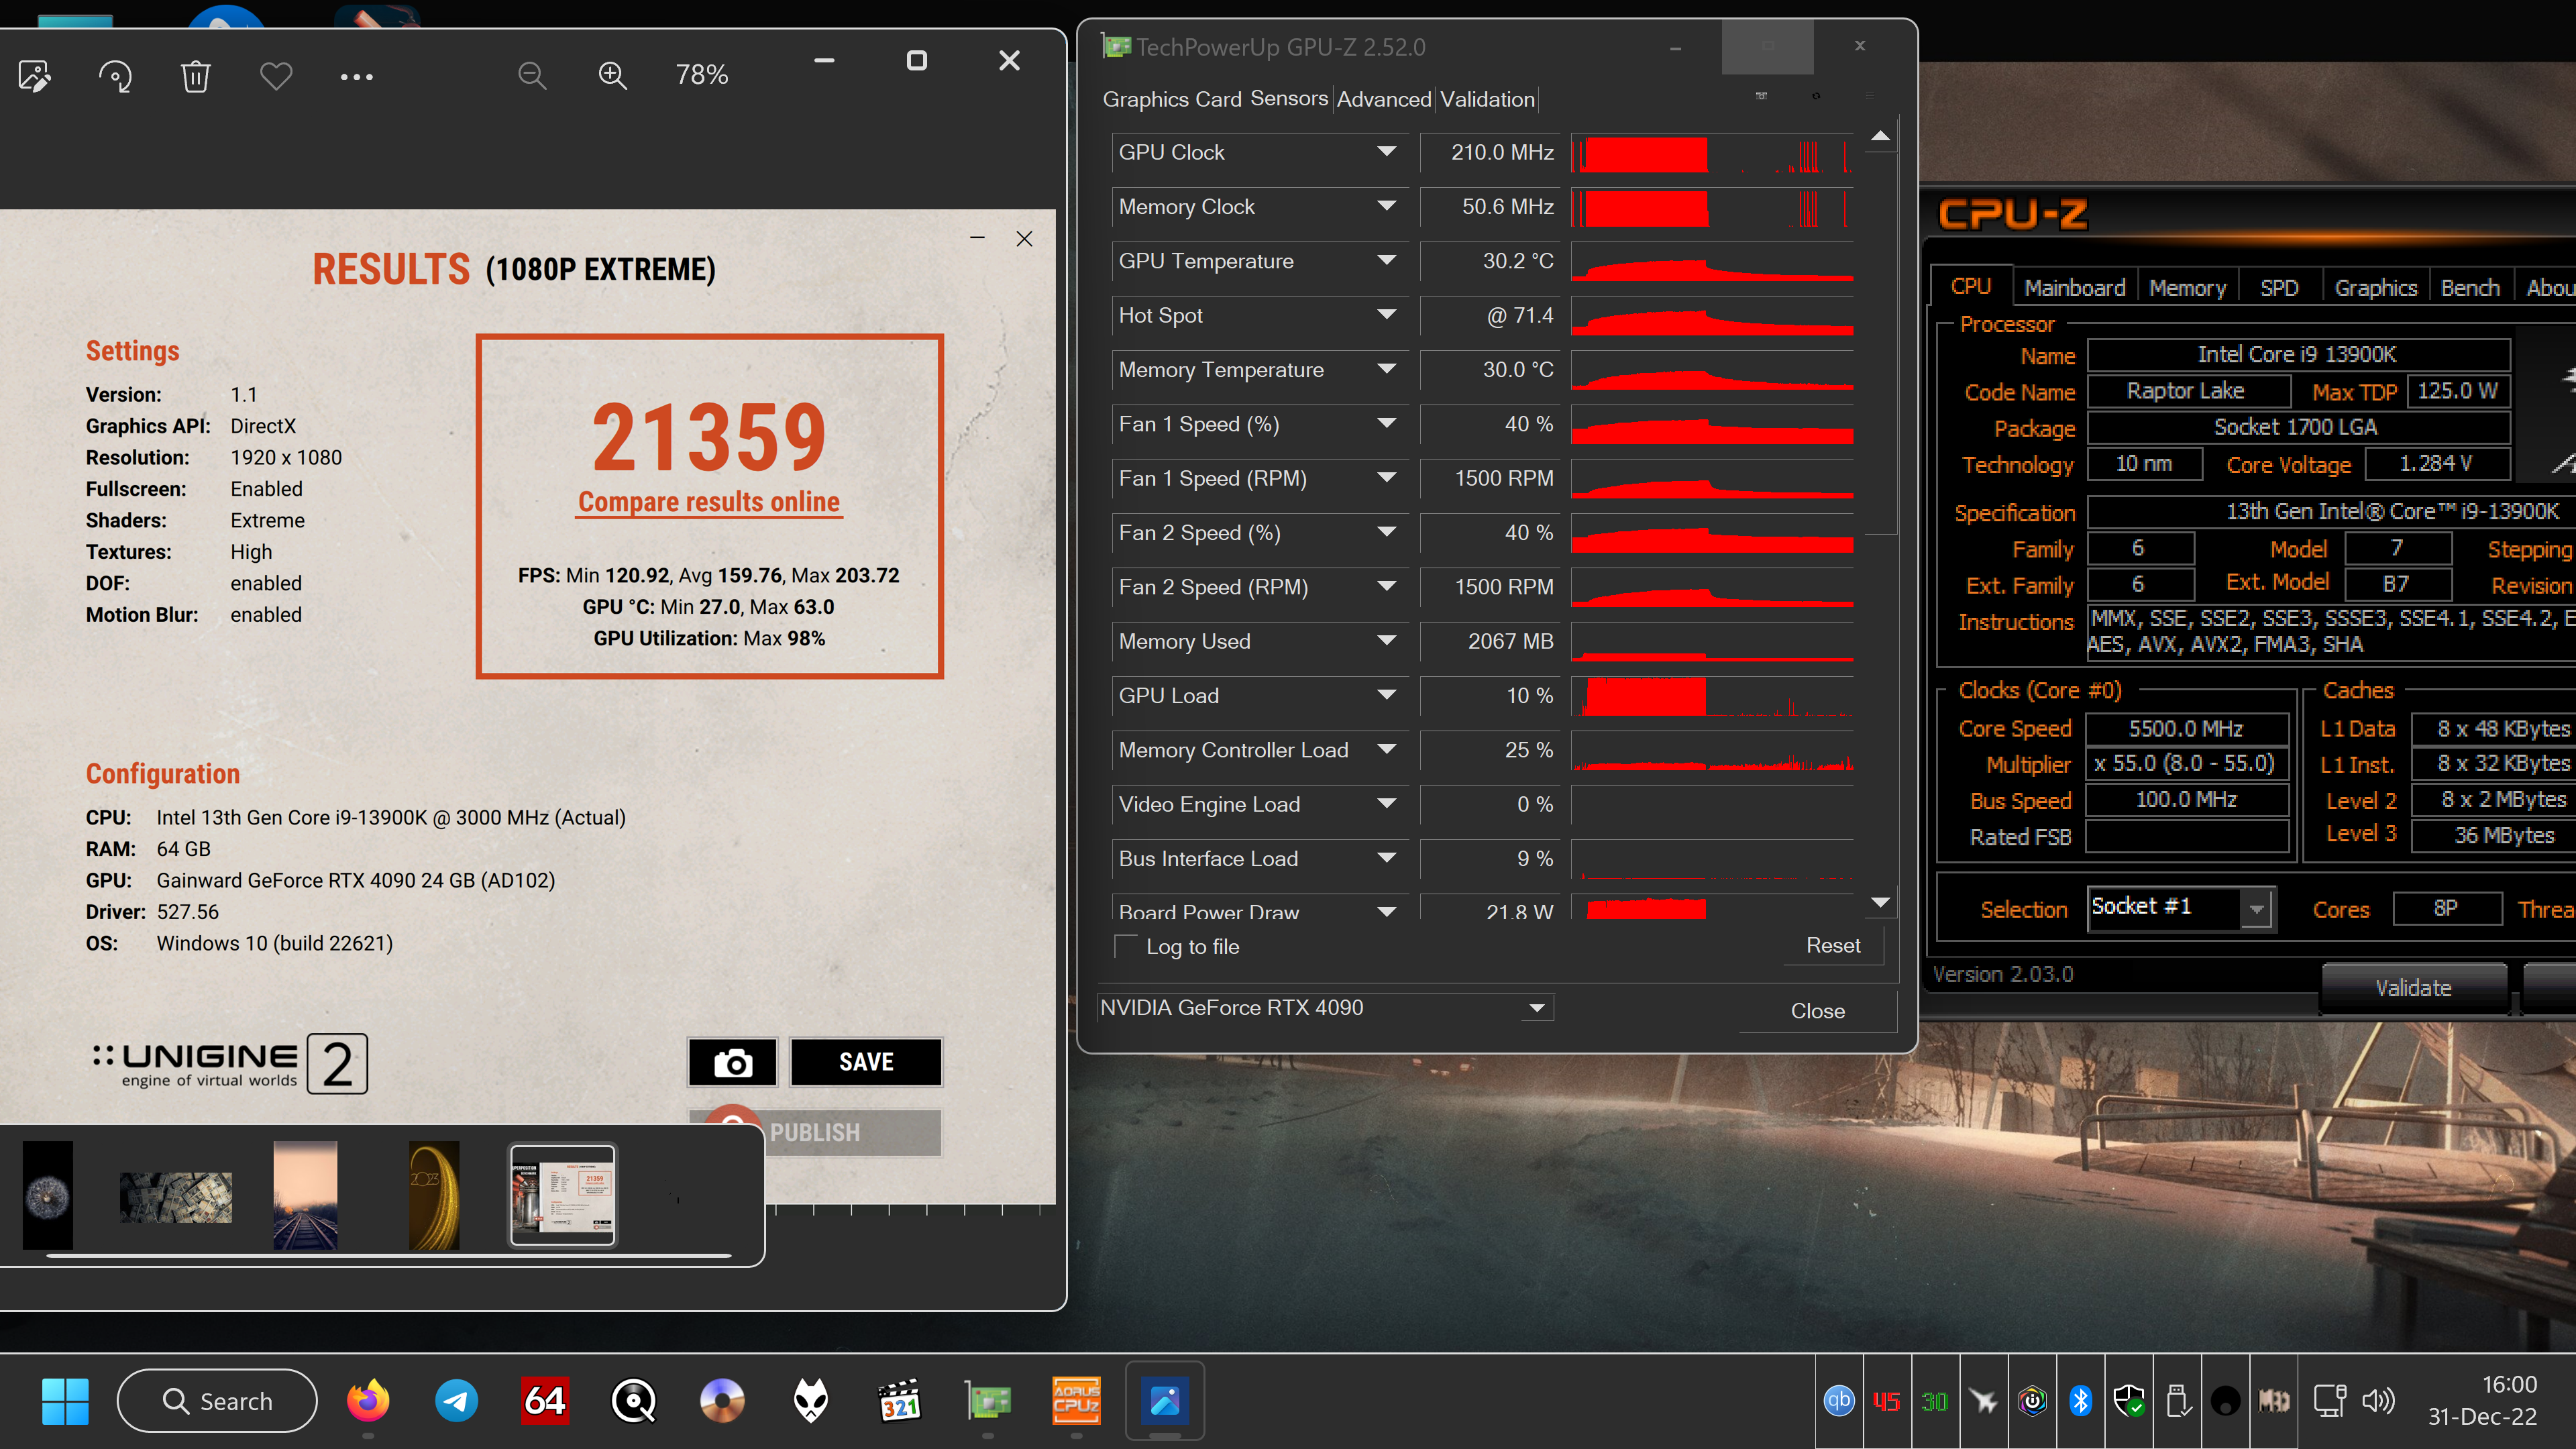Click the volume speaker tray icon

pos(2378,1401)
